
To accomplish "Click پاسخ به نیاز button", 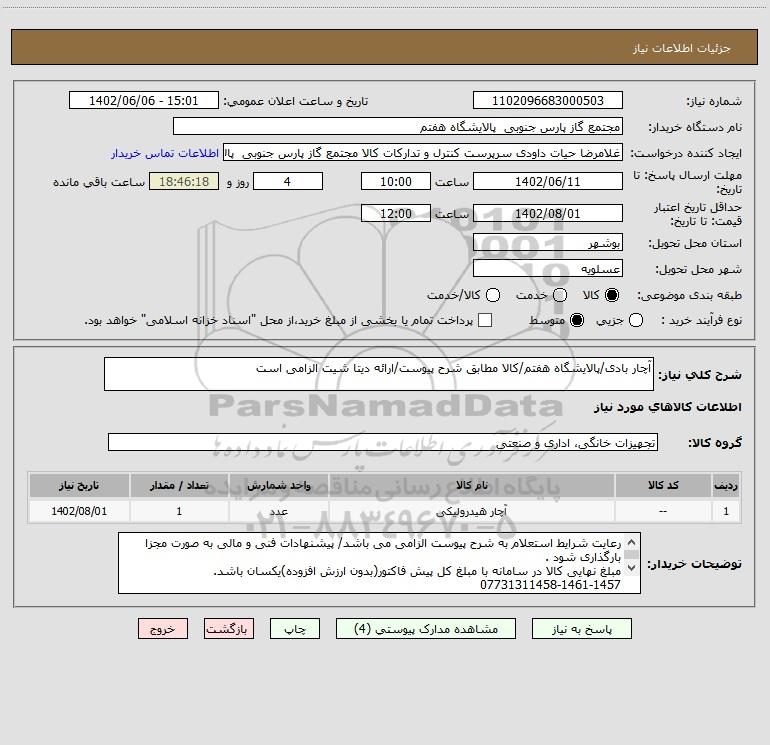I will coord(582,629).
